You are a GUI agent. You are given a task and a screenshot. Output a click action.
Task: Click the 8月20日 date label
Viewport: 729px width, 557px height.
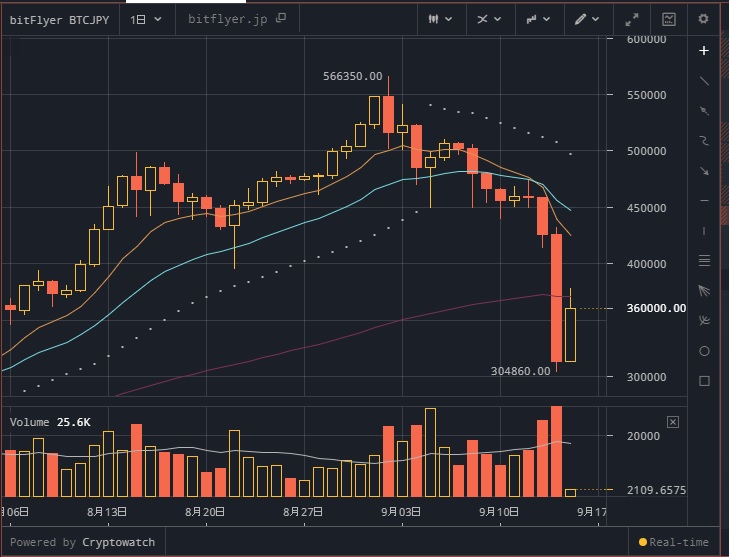coord(205,512)
